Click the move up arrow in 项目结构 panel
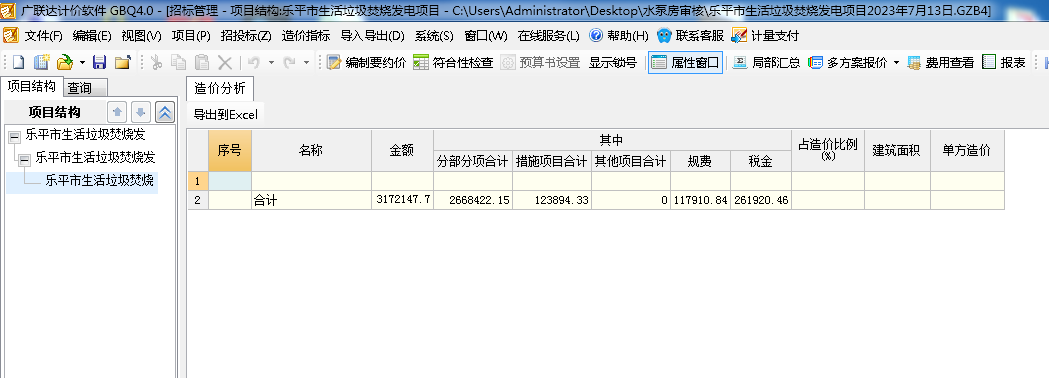 tap(117, 112)
